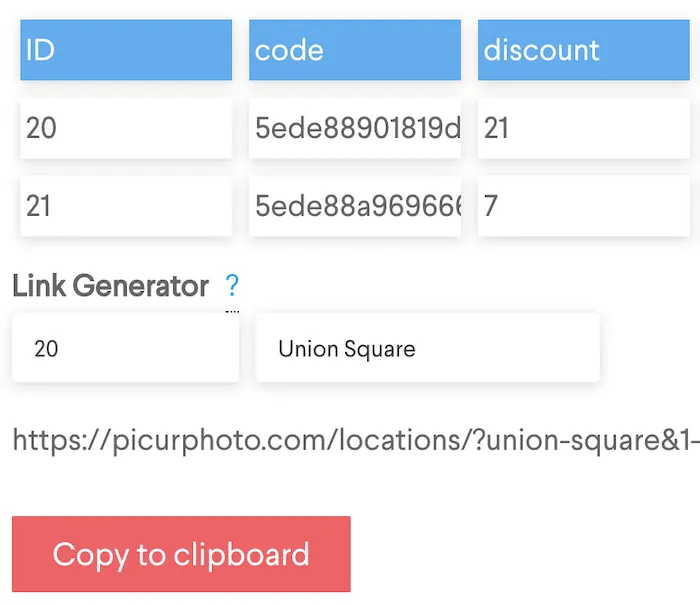Open the help tooltip beside Link Generator

click(x=232, y=287)
